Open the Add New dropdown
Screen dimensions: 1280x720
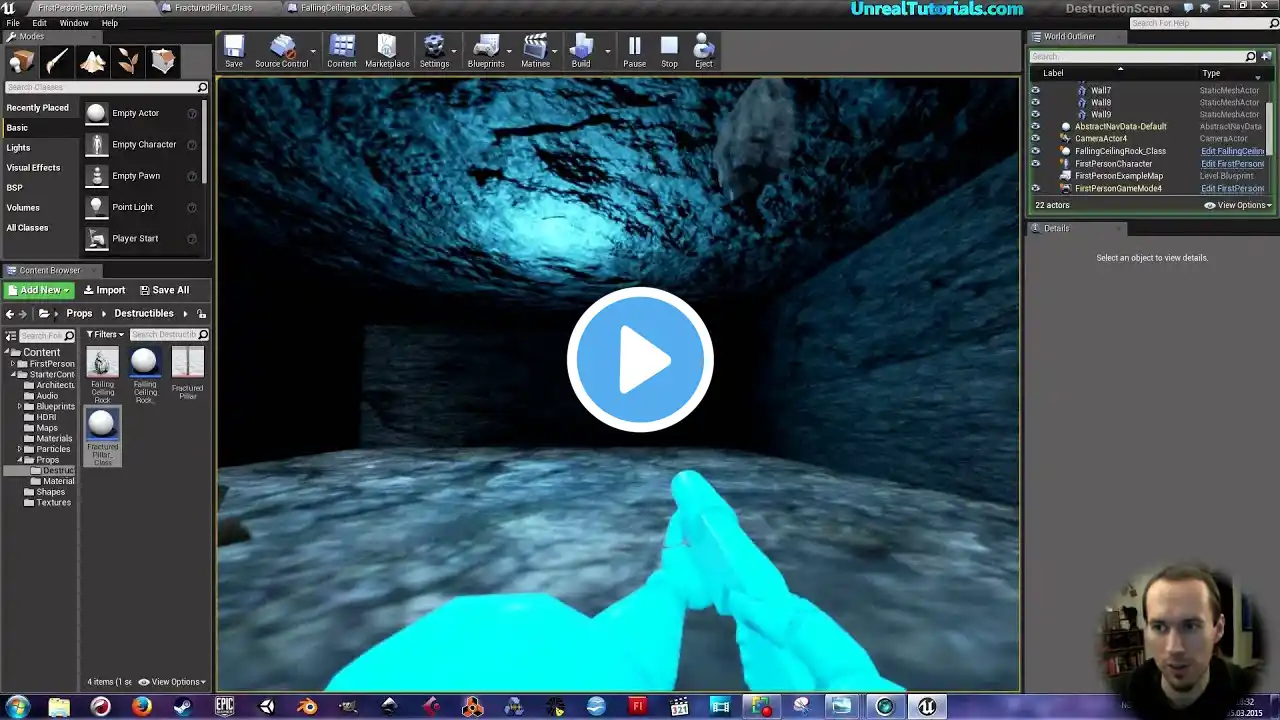click(39, 290)
